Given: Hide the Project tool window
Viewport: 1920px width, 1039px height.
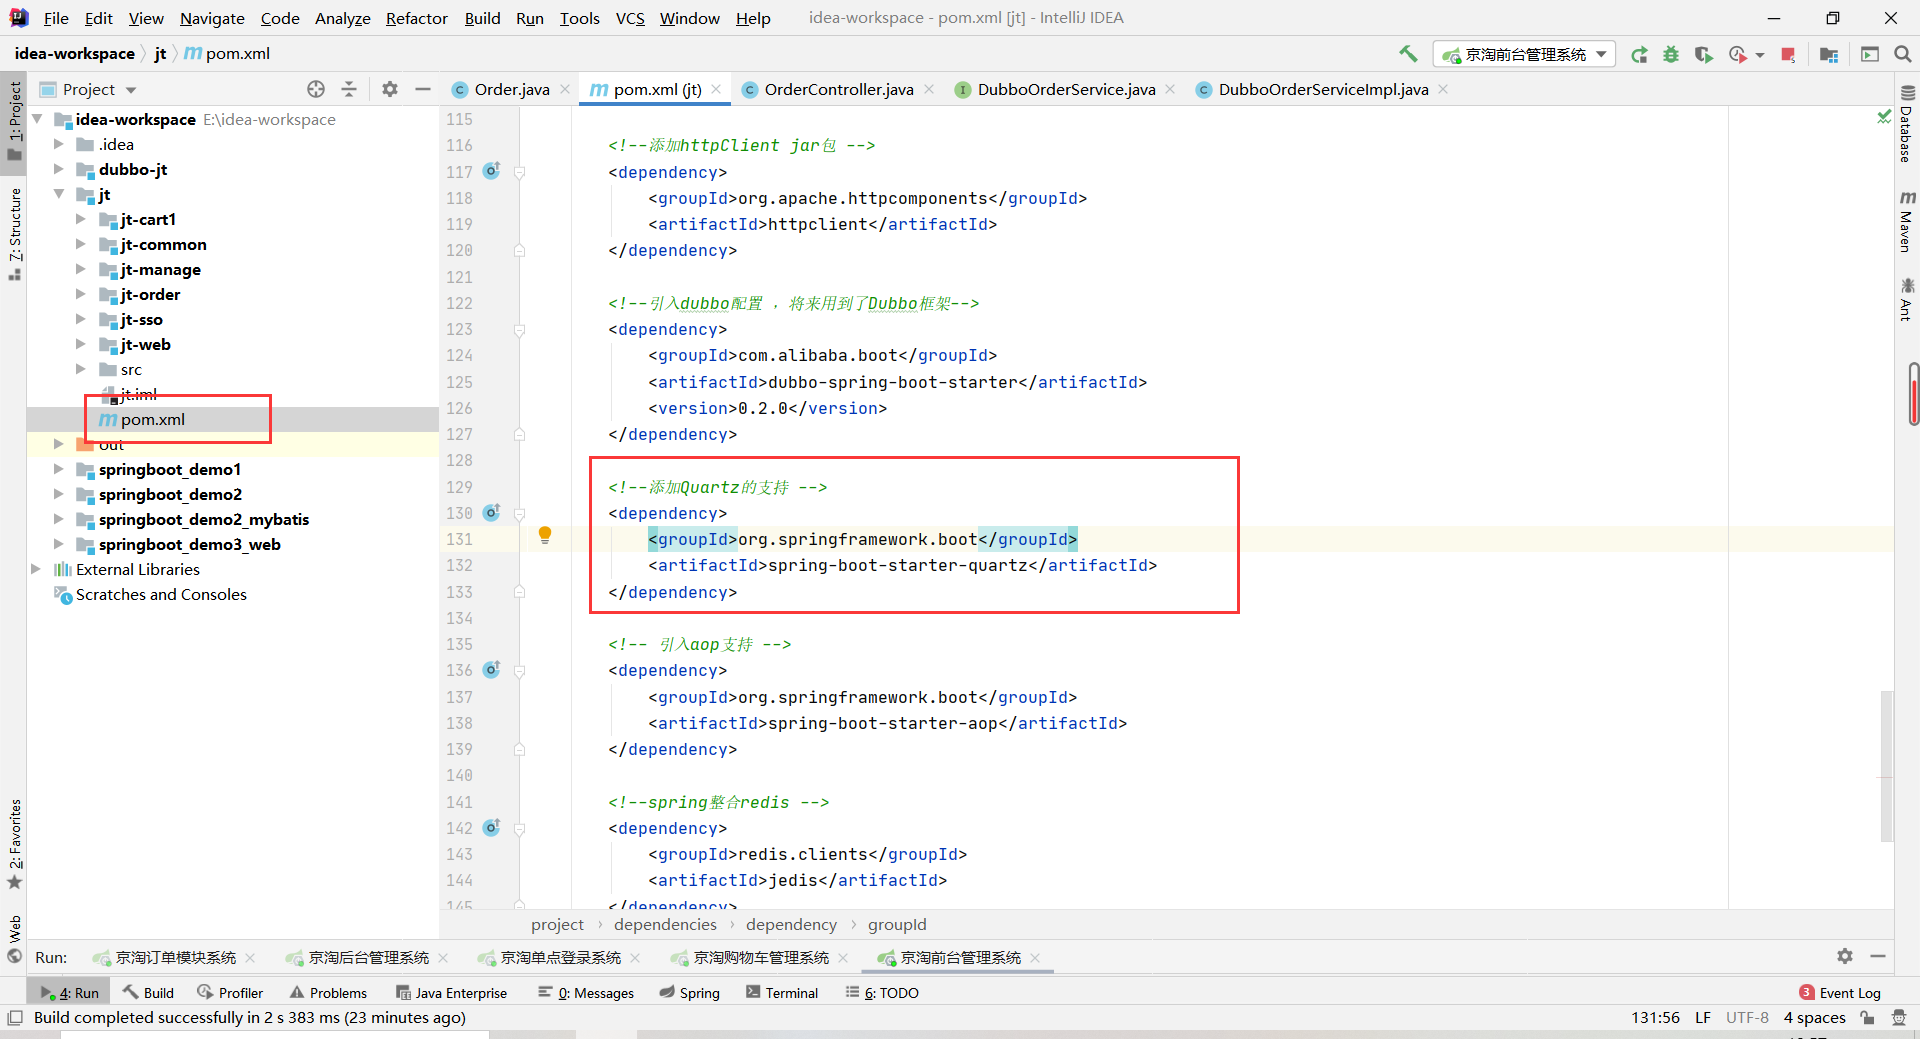Looking at the screenshot, I should [x=423, y=89].
